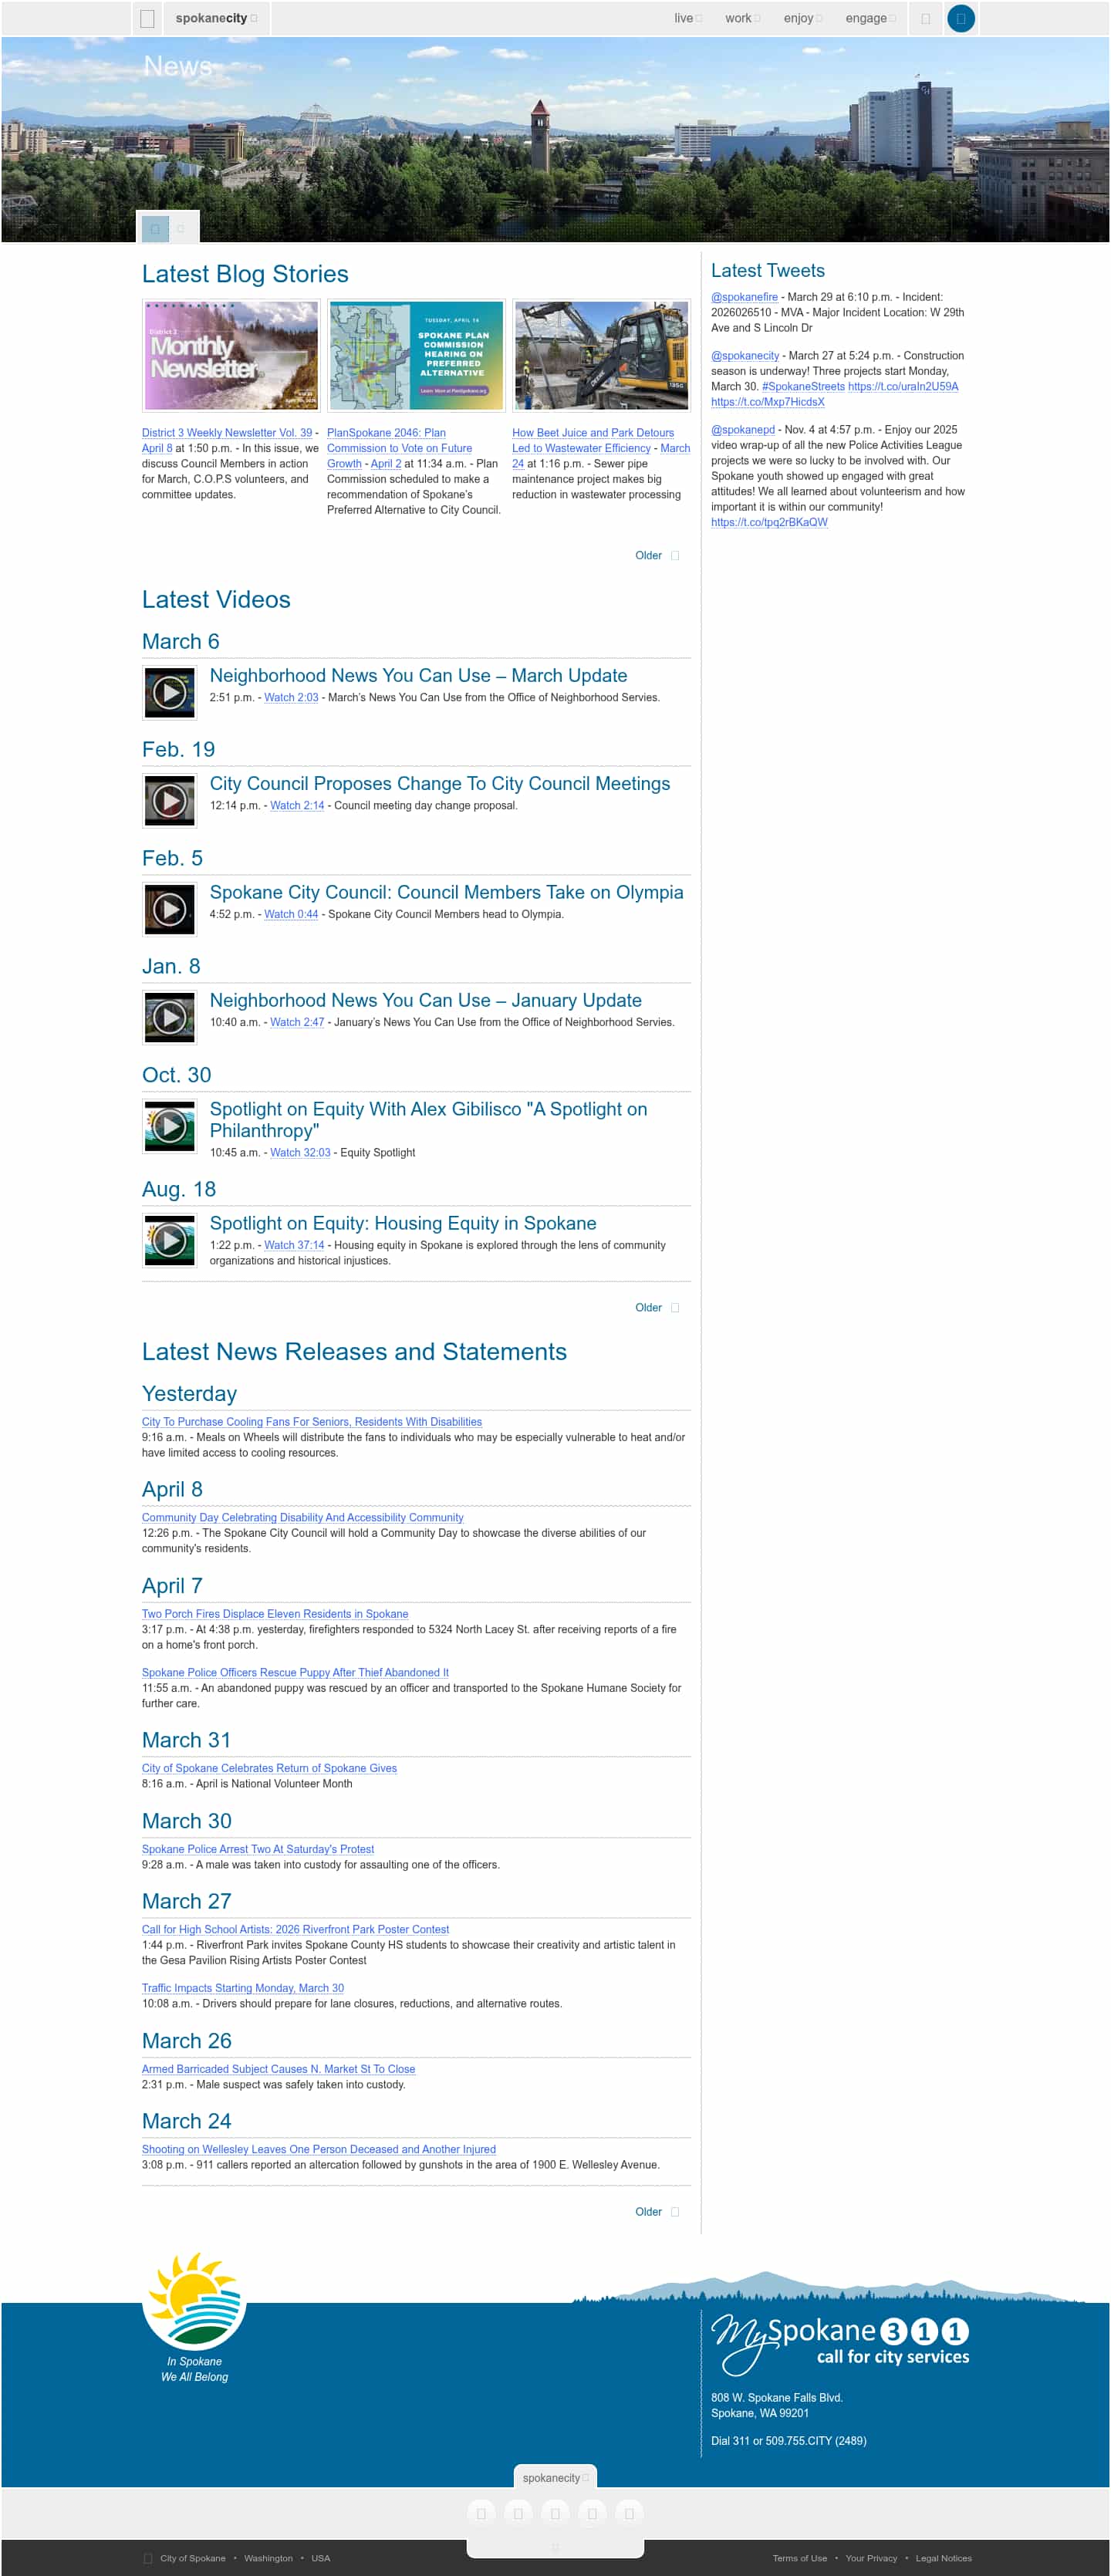This screenshot has height=2576, width=1111.
Task: Select the second light banner tab button
Action: pyautogui.click(x=181, y=229)
